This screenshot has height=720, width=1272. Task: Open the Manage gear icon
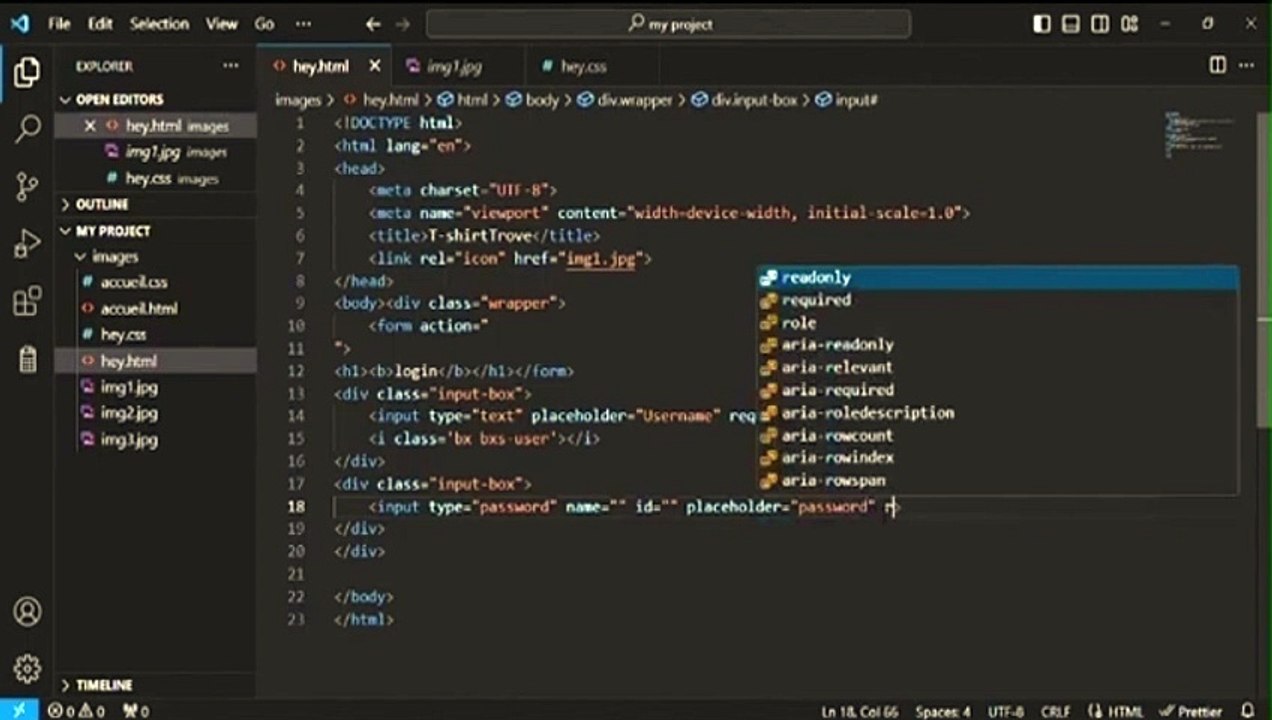27,668
